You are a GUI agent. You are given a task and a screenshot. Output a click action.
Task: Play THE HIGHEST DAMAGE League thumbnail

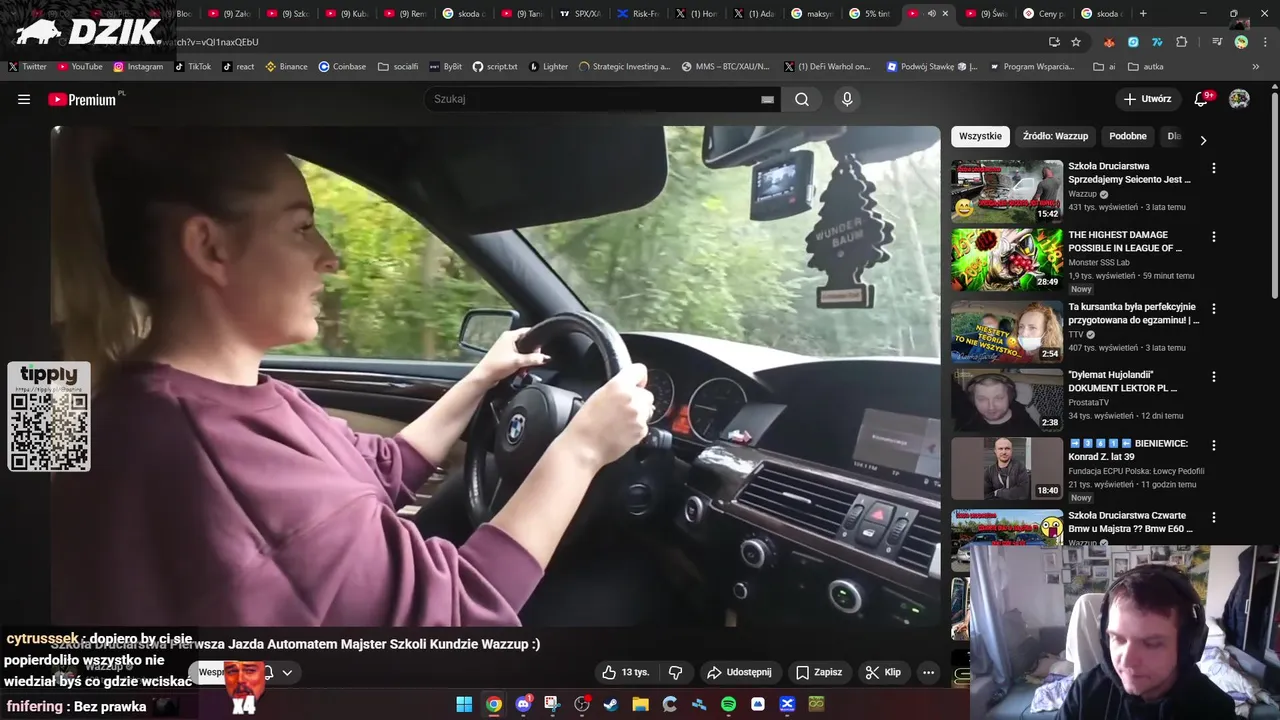click(1007, 260)
